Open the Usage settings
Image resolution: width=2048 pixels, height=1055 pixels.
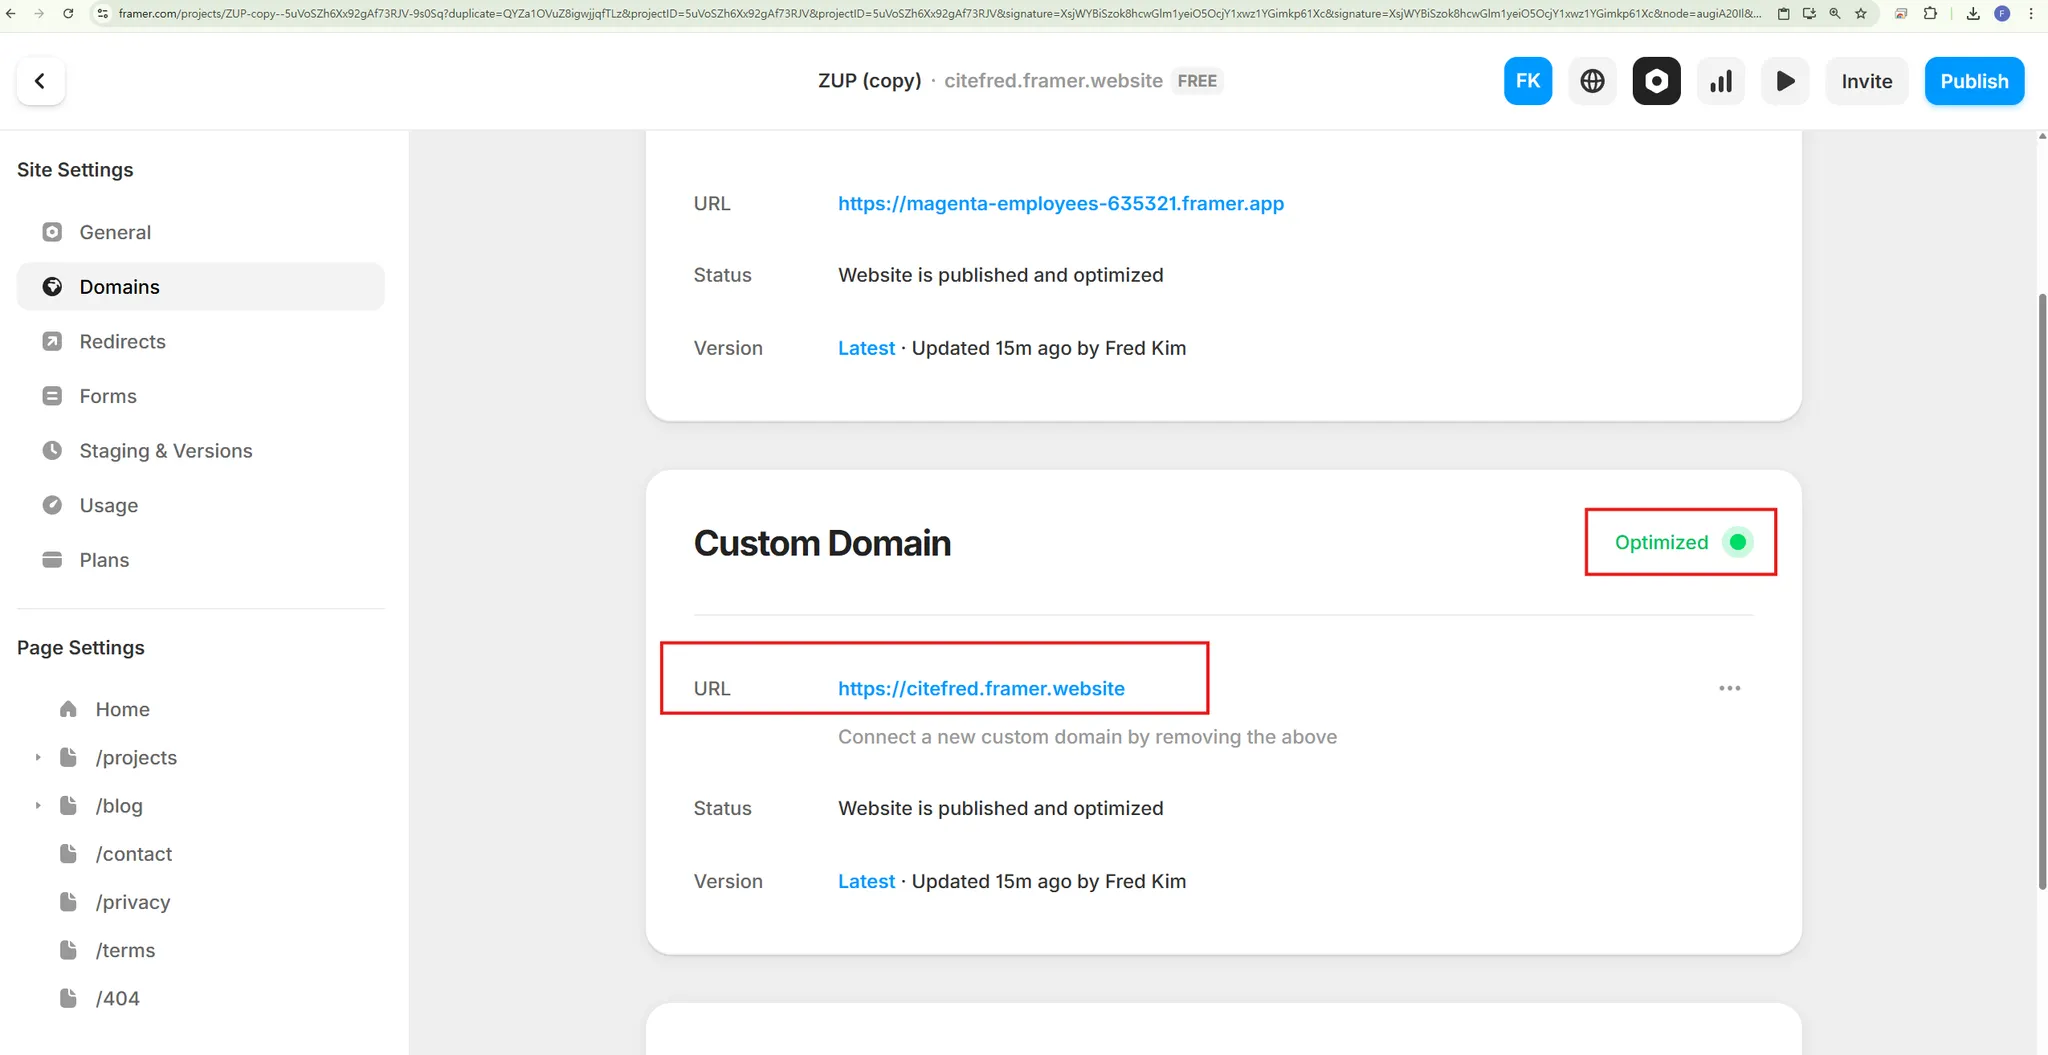pos(200,505)
